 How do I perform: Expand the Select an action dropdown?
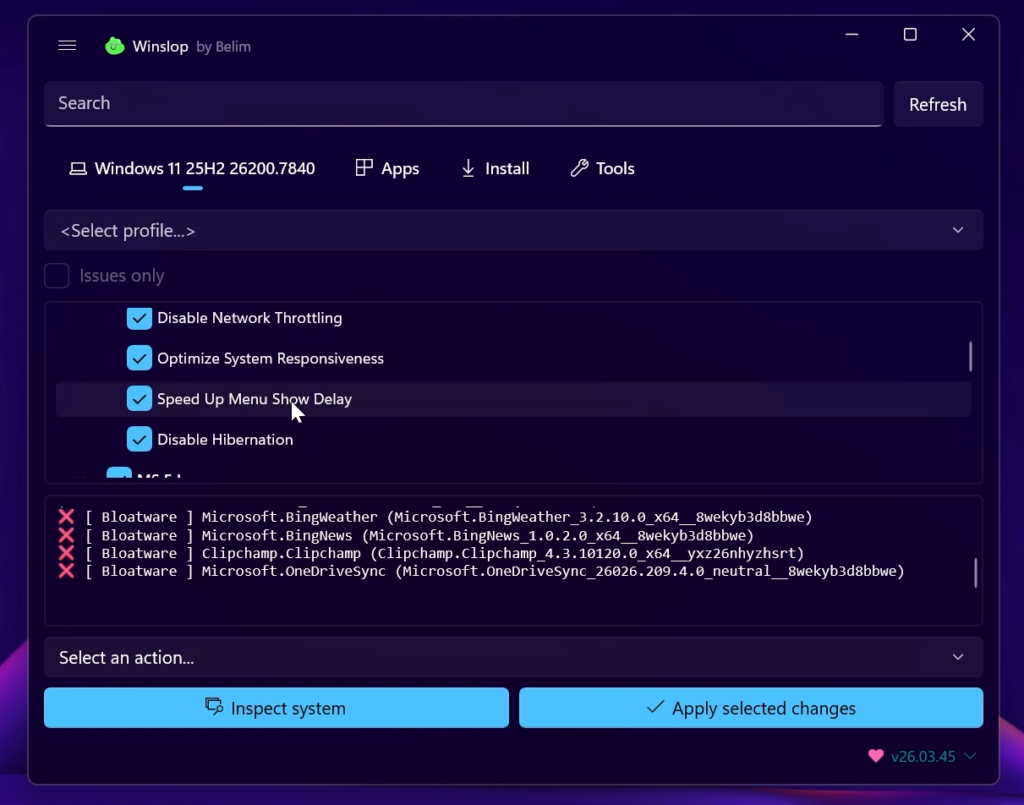513,657
